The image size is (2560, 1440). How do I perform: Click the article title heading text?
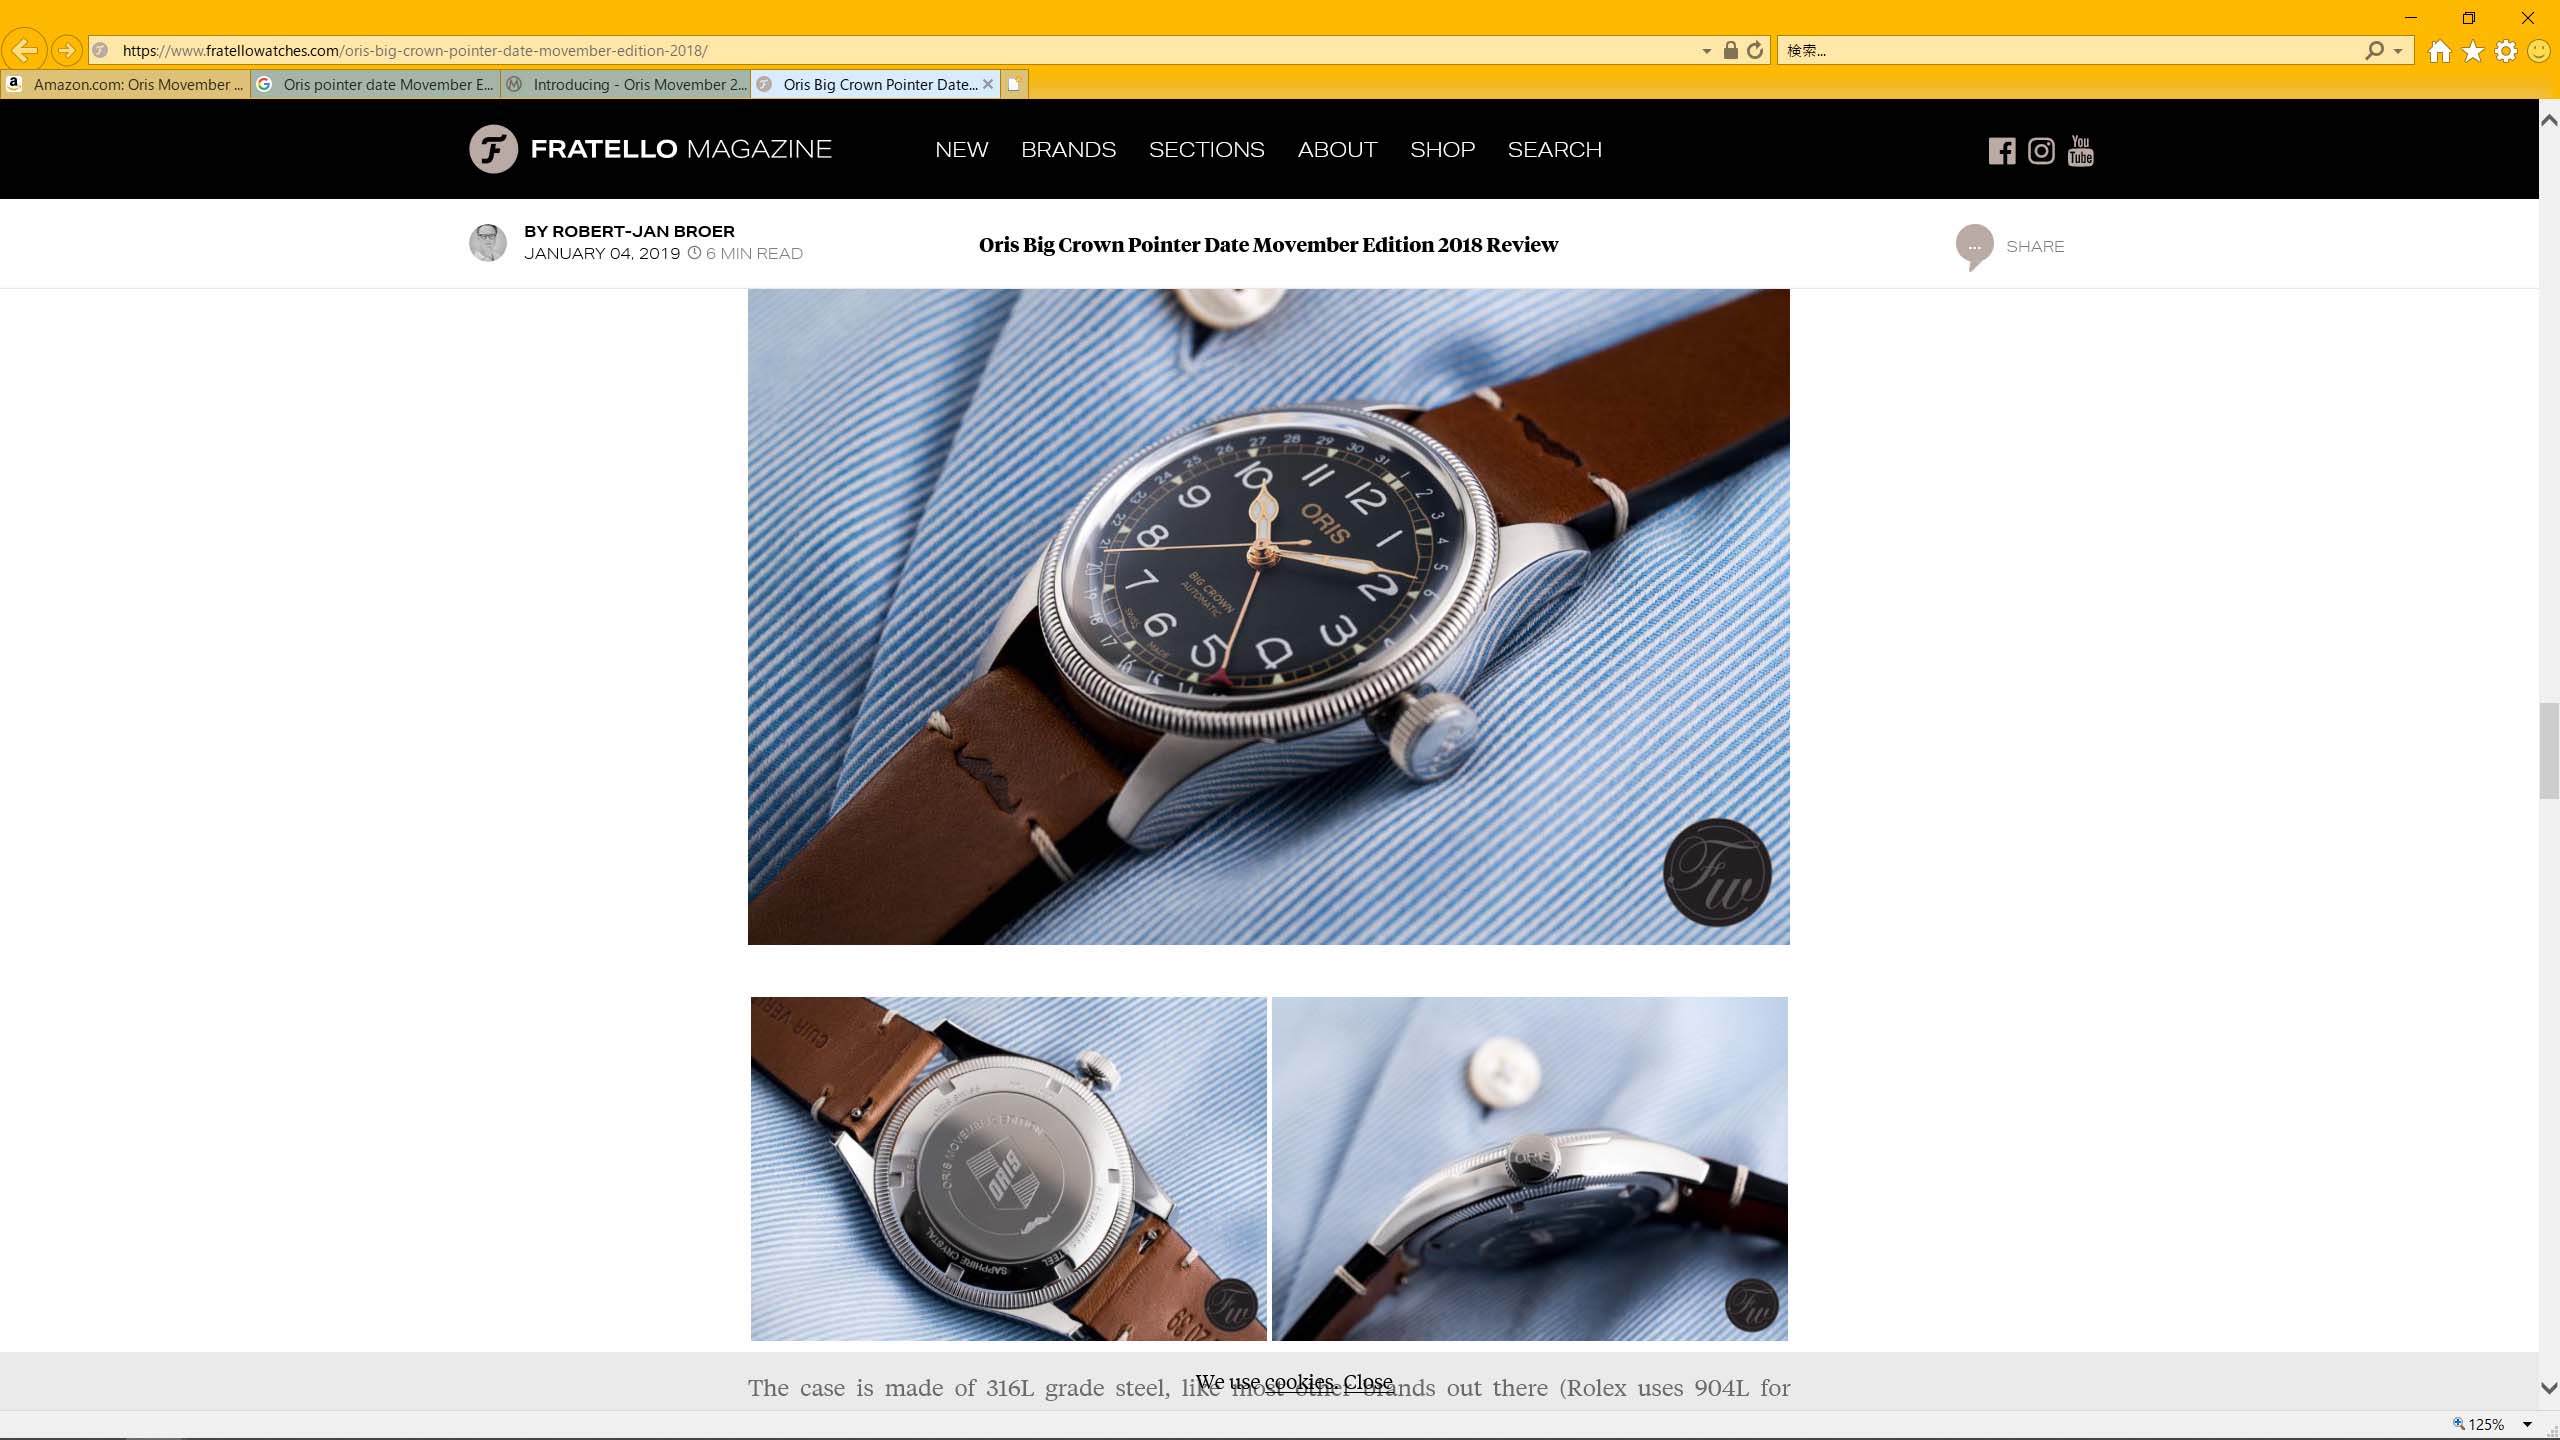tap(1268, 245)
